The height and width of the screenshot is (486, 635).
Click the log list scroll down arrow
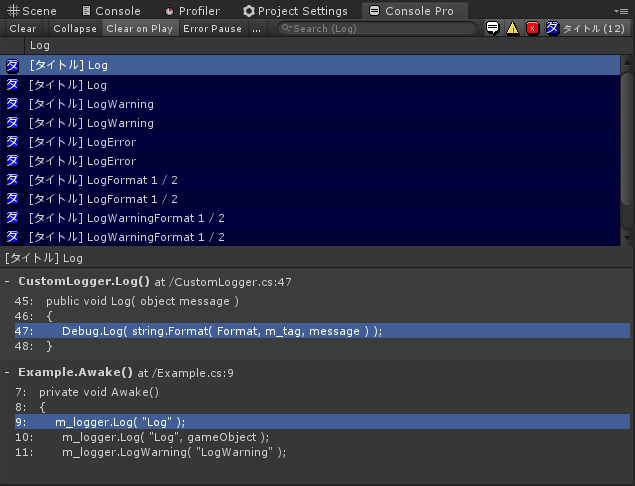pyautogui.click(x=627, y=239)
